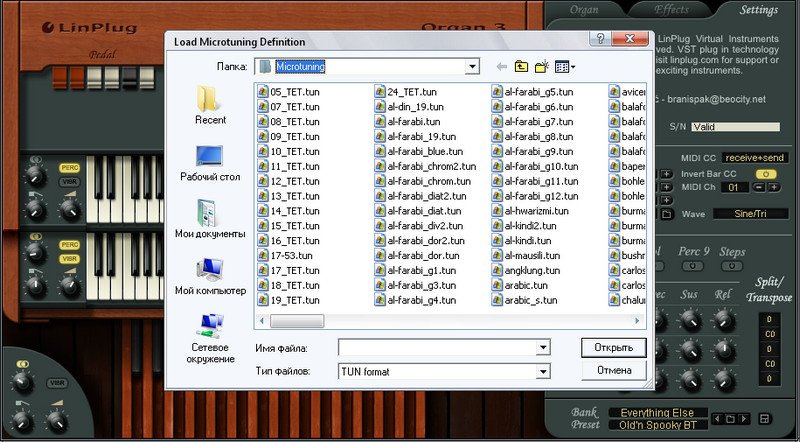800x442 pixels.
Task: Select the 12_TET.tun file
Action: [294, 181]
